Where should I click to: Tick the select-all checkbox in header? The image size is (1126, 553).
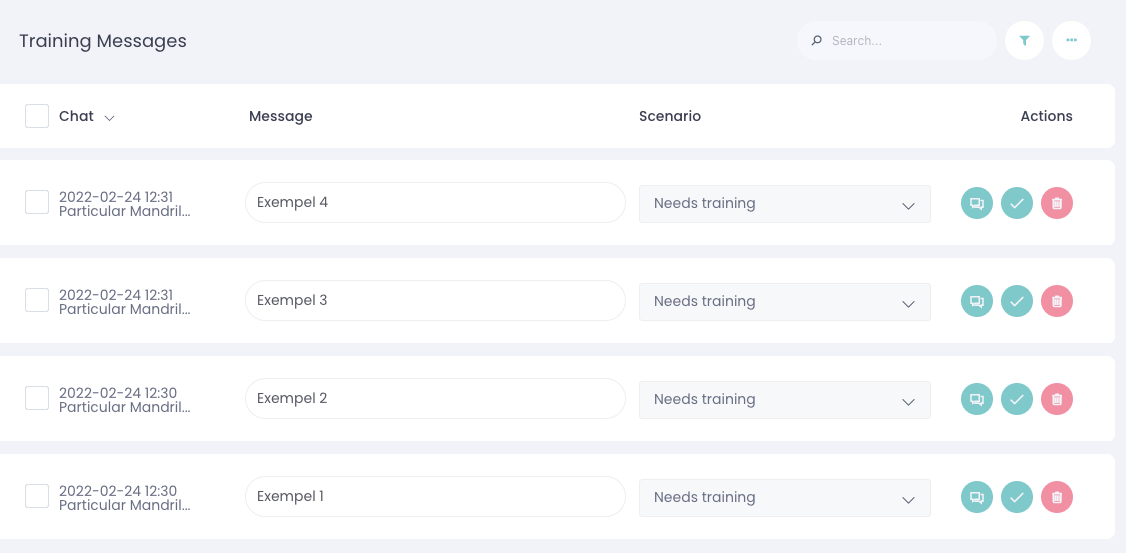coord(37,116)
